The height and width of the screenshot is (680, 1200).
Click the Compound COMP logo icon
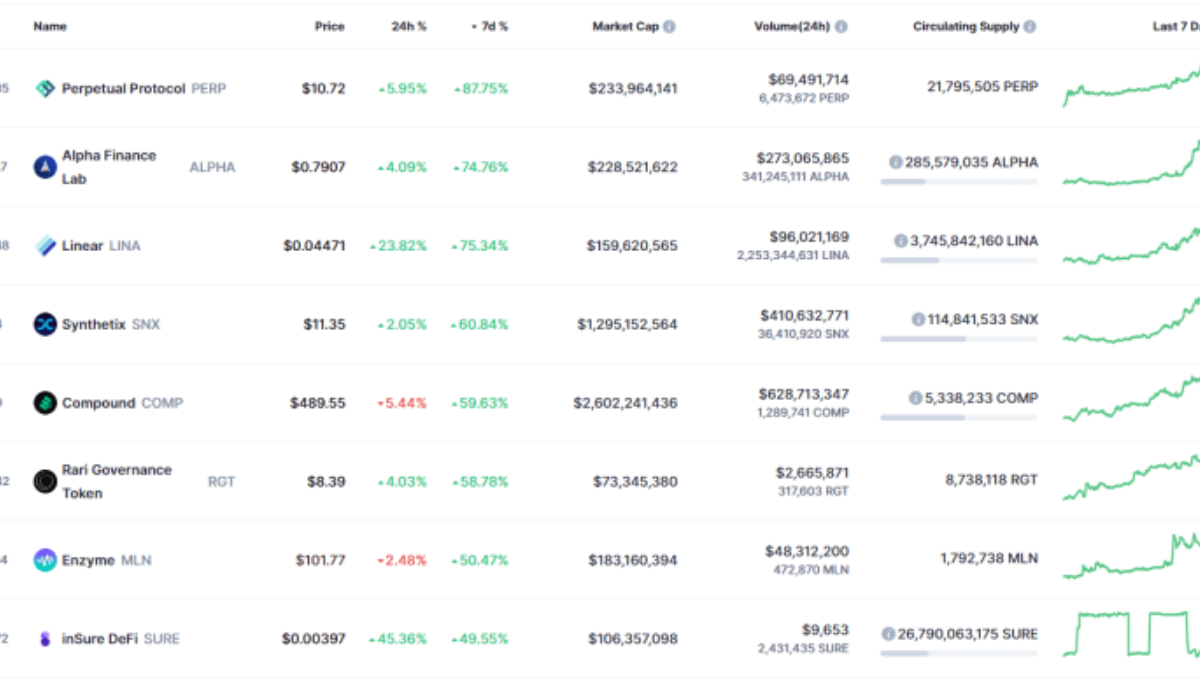click(45, 403)
